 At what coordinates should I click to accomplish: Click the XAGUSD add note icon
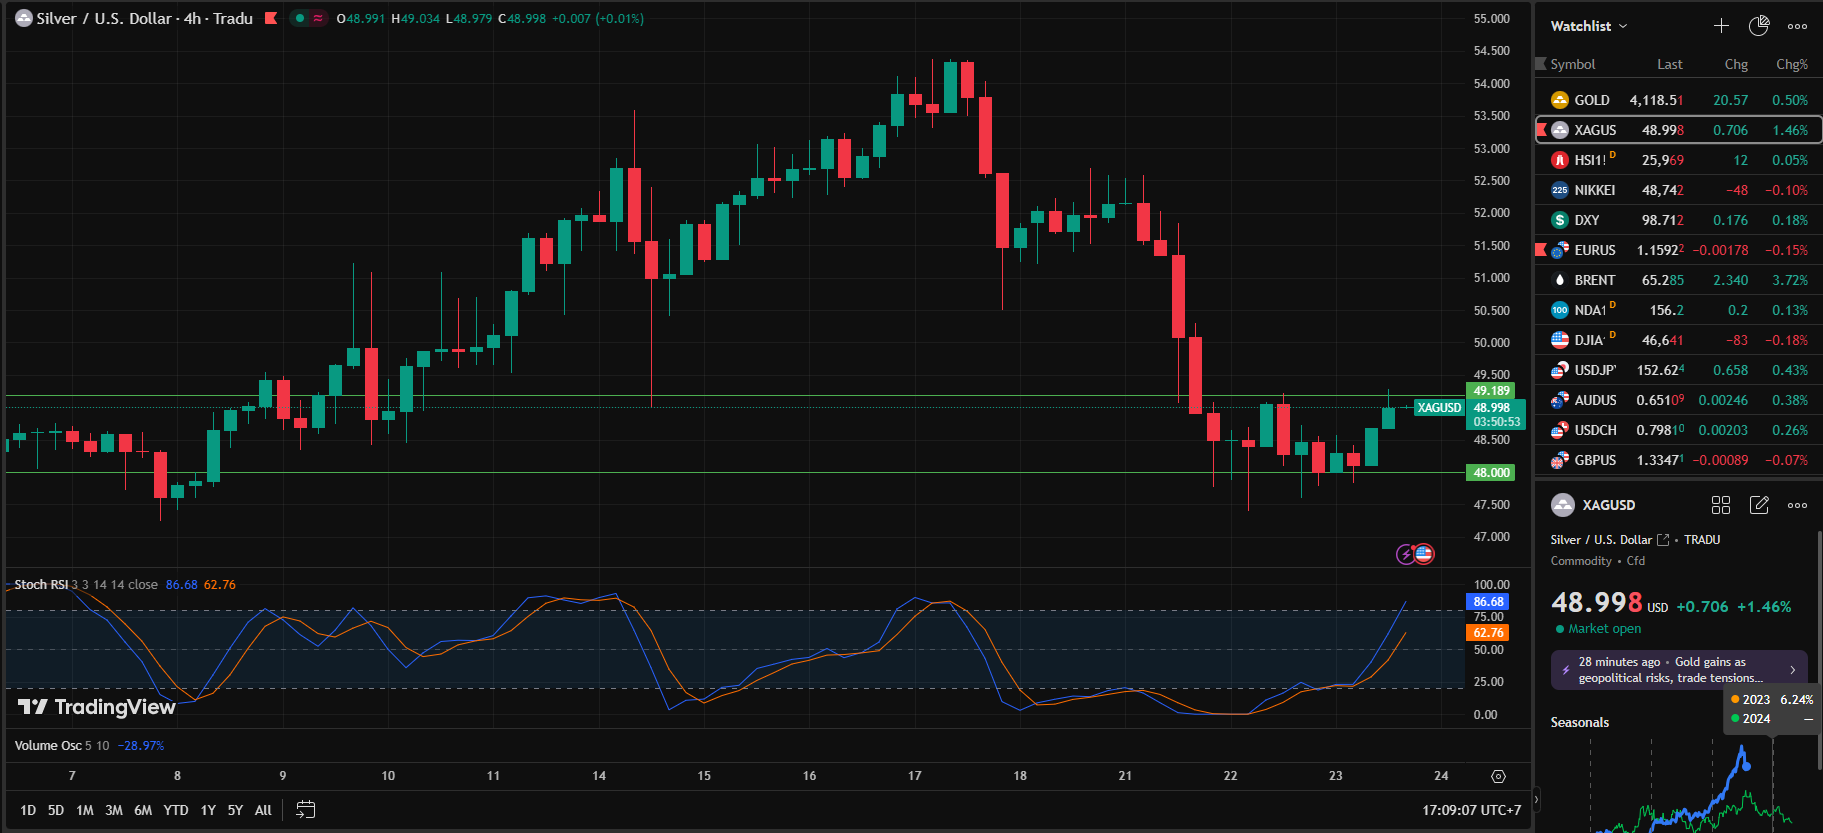(1759, 505)
